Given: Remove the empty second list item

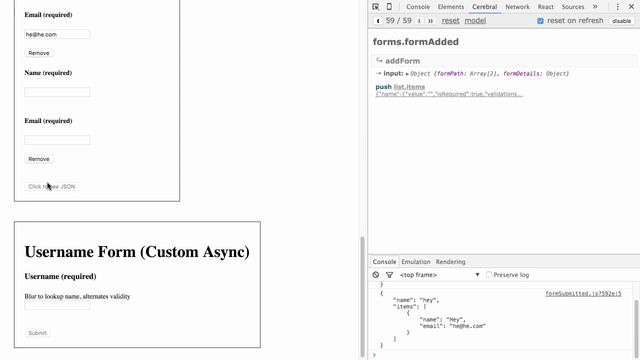Looking at the screenshot, I should (39, 159).
